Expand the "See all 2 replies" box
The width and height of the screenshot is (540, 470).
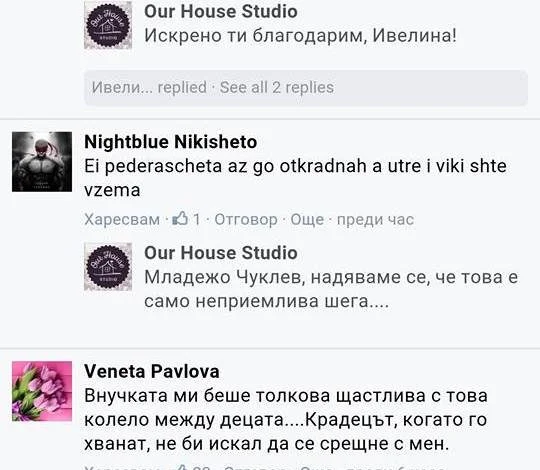point(306,87)
